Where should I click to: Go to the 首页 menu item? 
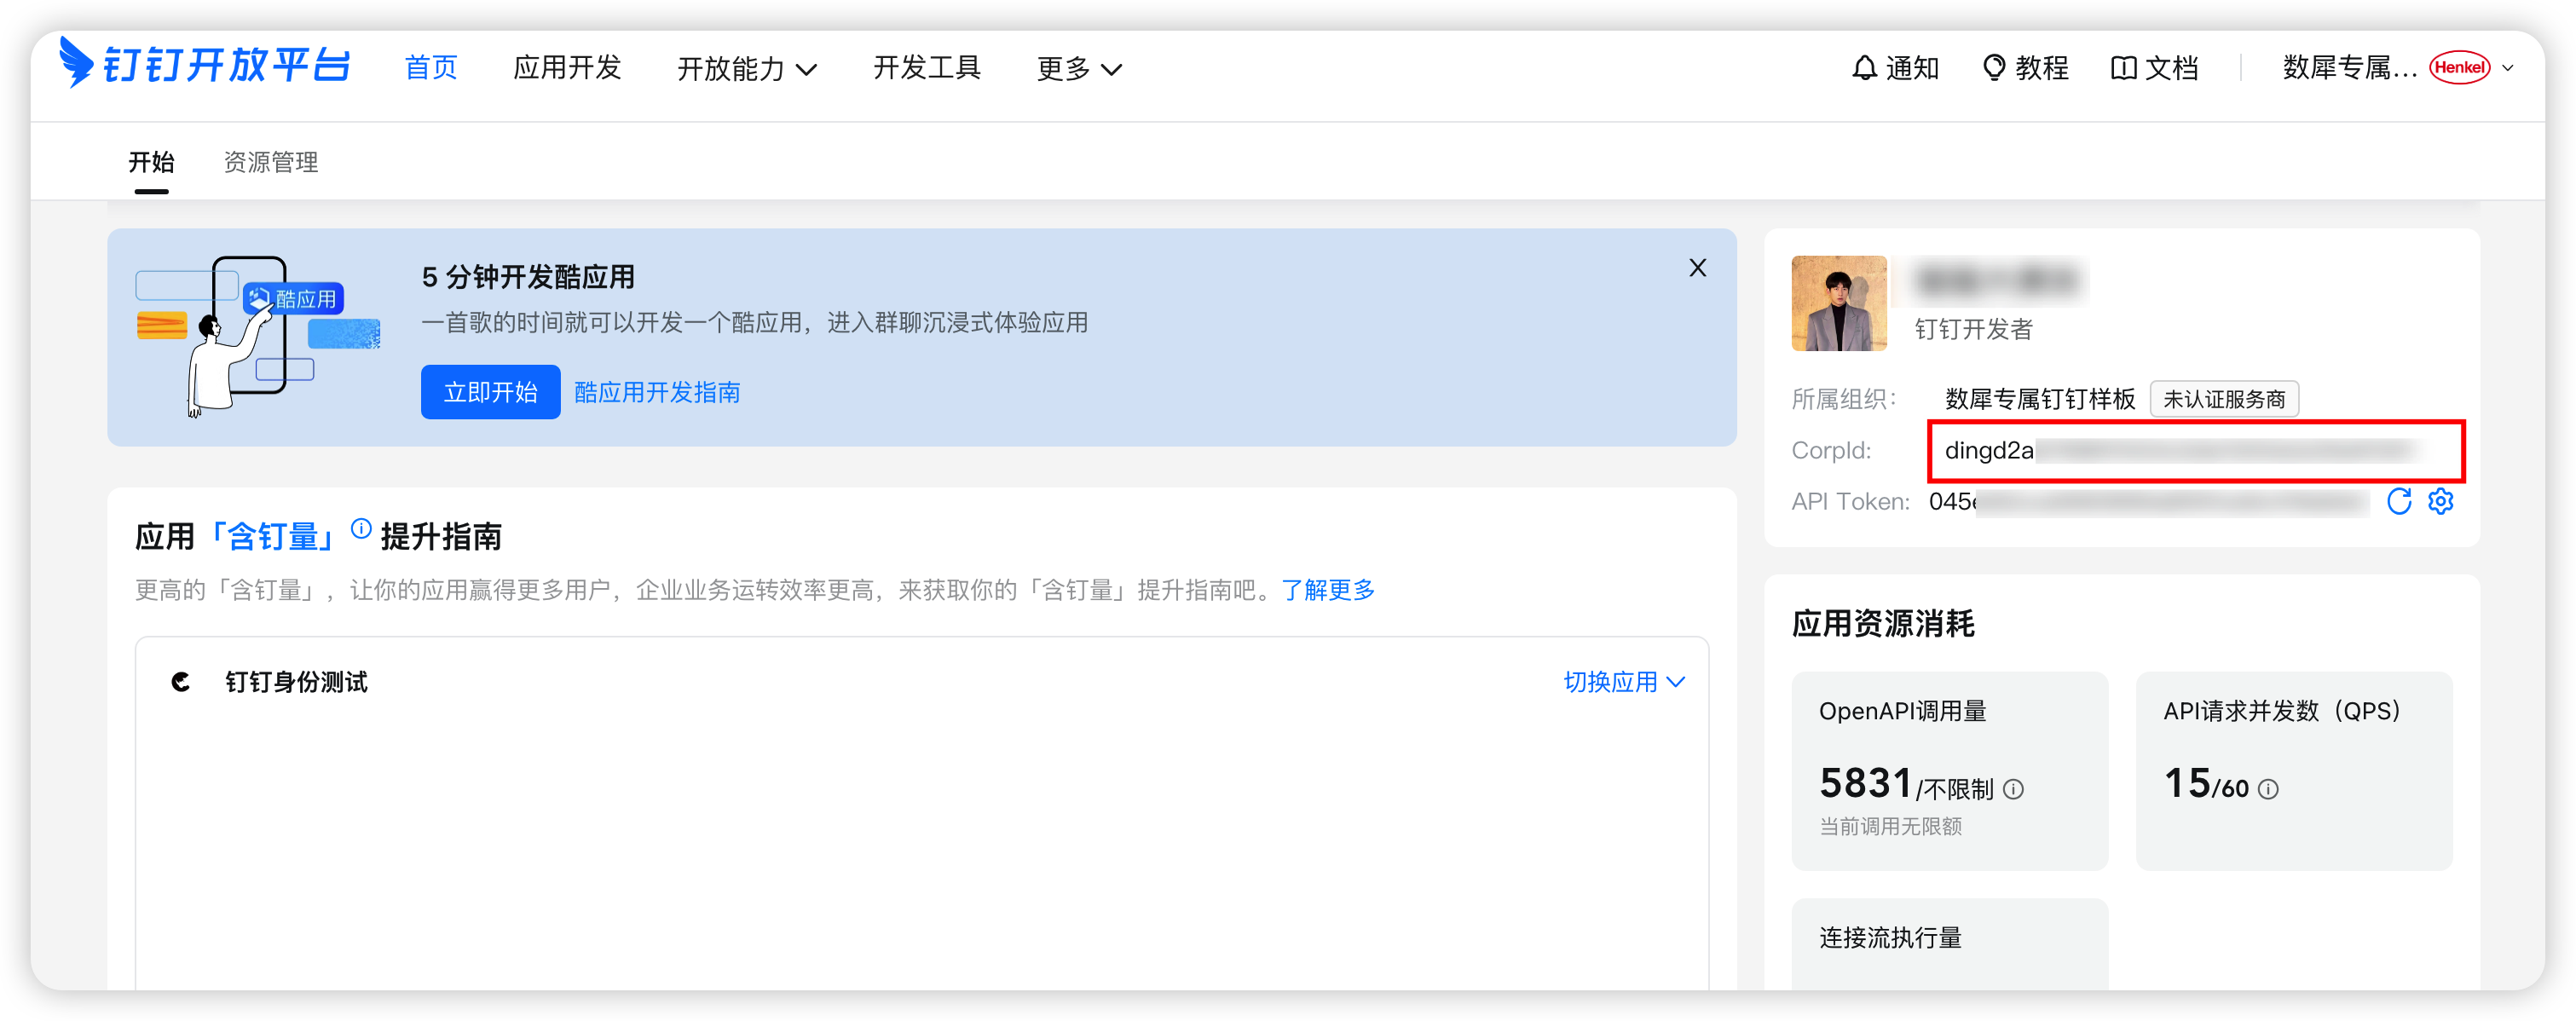pos(431,68)
